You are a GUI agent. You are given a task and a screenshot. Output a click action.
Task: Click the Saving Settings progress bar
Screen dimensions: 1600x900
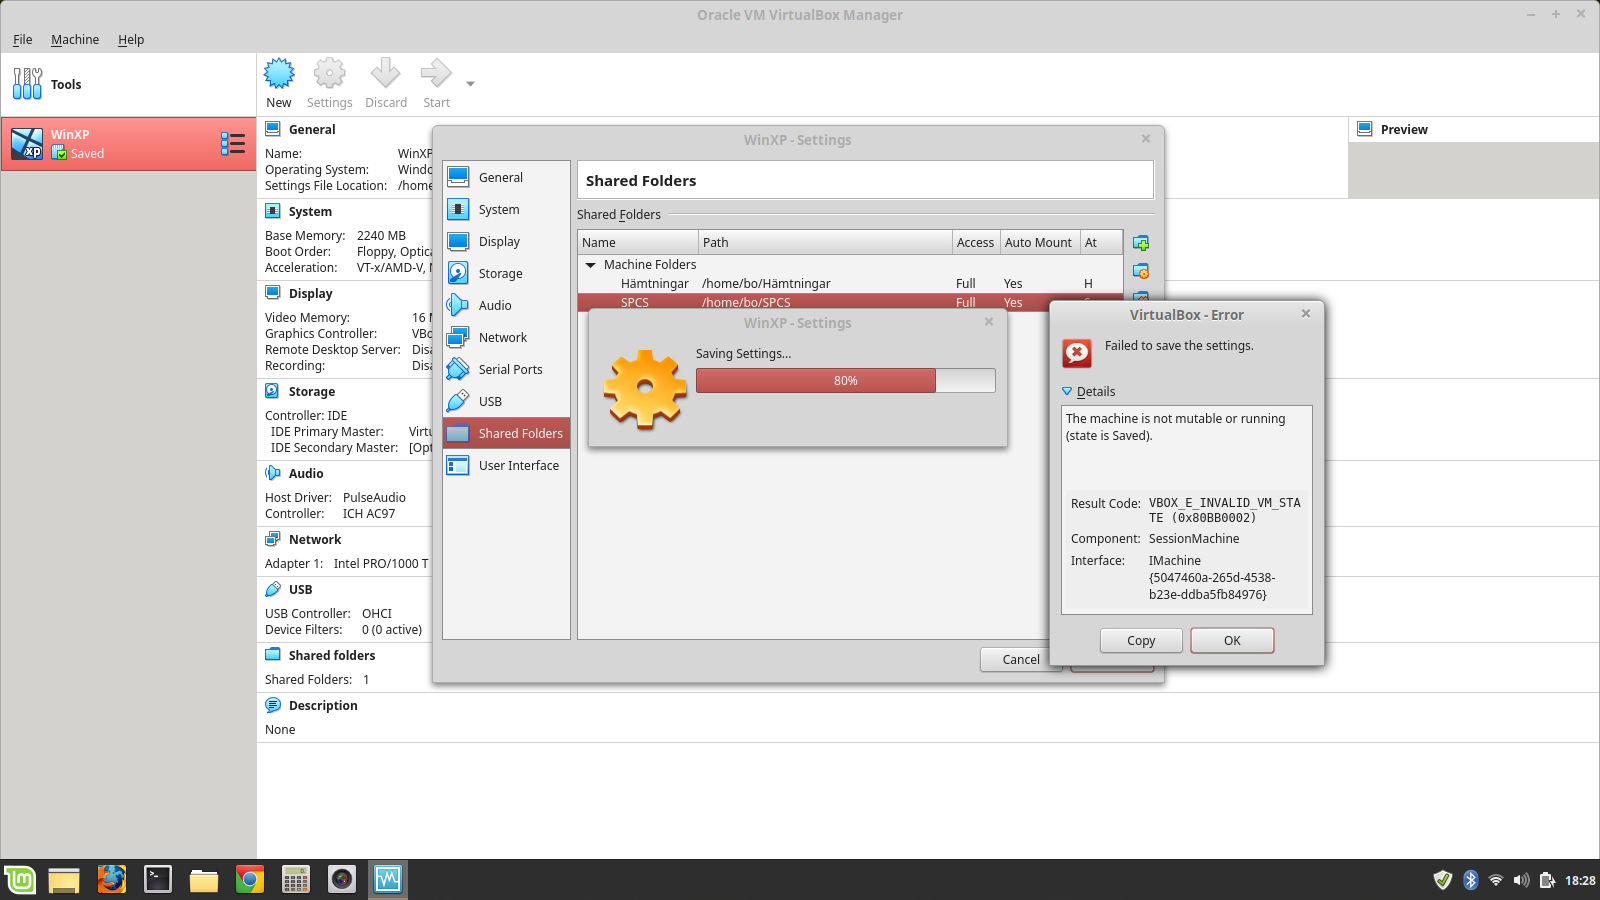(x=846, y=380)
